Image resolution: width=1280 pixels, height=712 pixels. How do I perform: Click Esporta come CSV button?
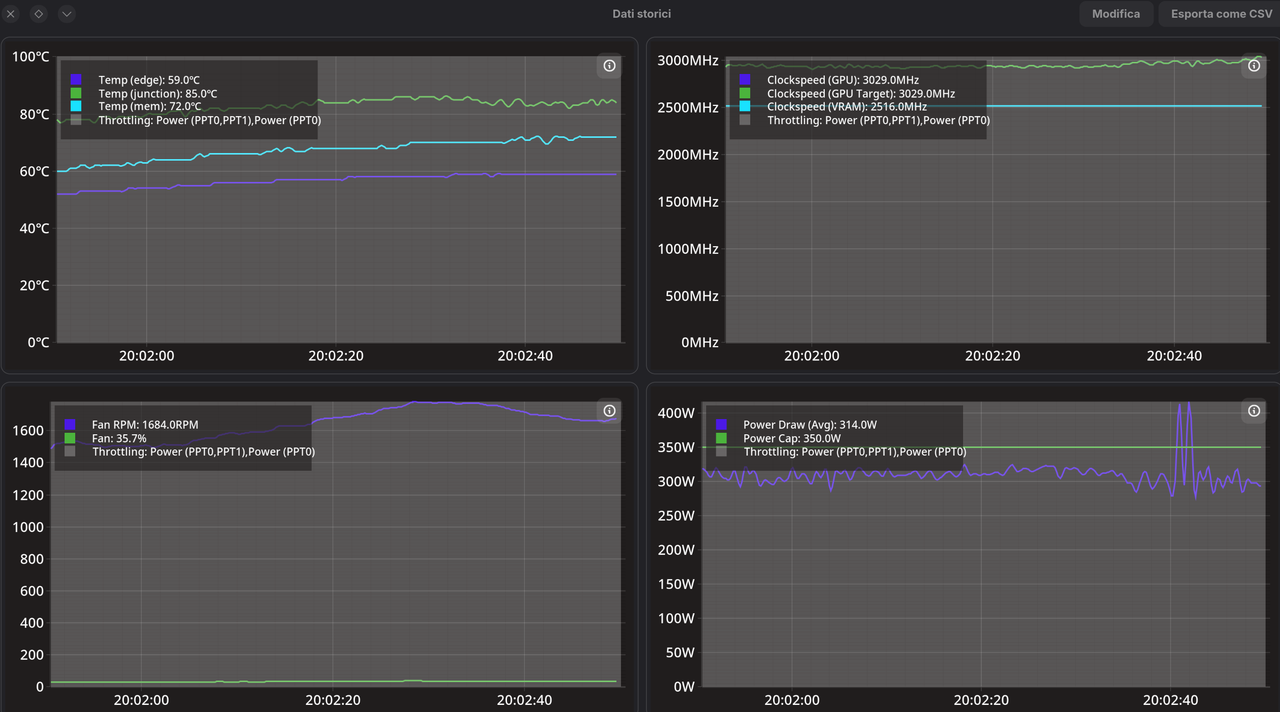pyautogui.click(x=1221, y=14)
